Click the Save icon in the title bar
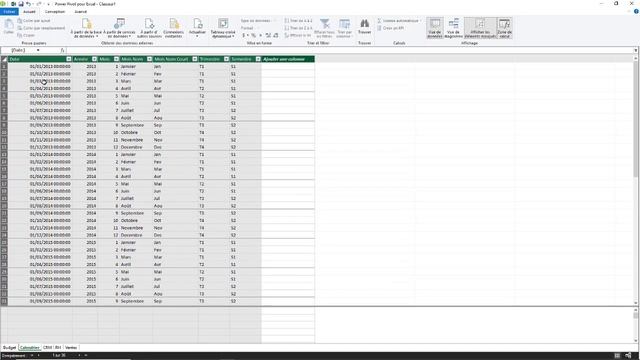The width and height of the screenshot is (640, 360). click(x=21, y=4)
